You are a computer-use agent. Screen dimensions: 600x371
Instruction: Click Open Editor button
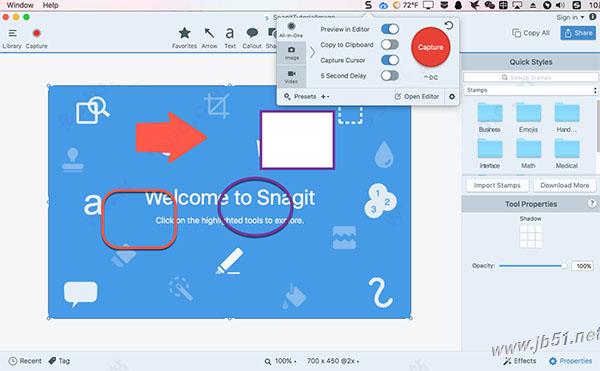coord(417,96)
